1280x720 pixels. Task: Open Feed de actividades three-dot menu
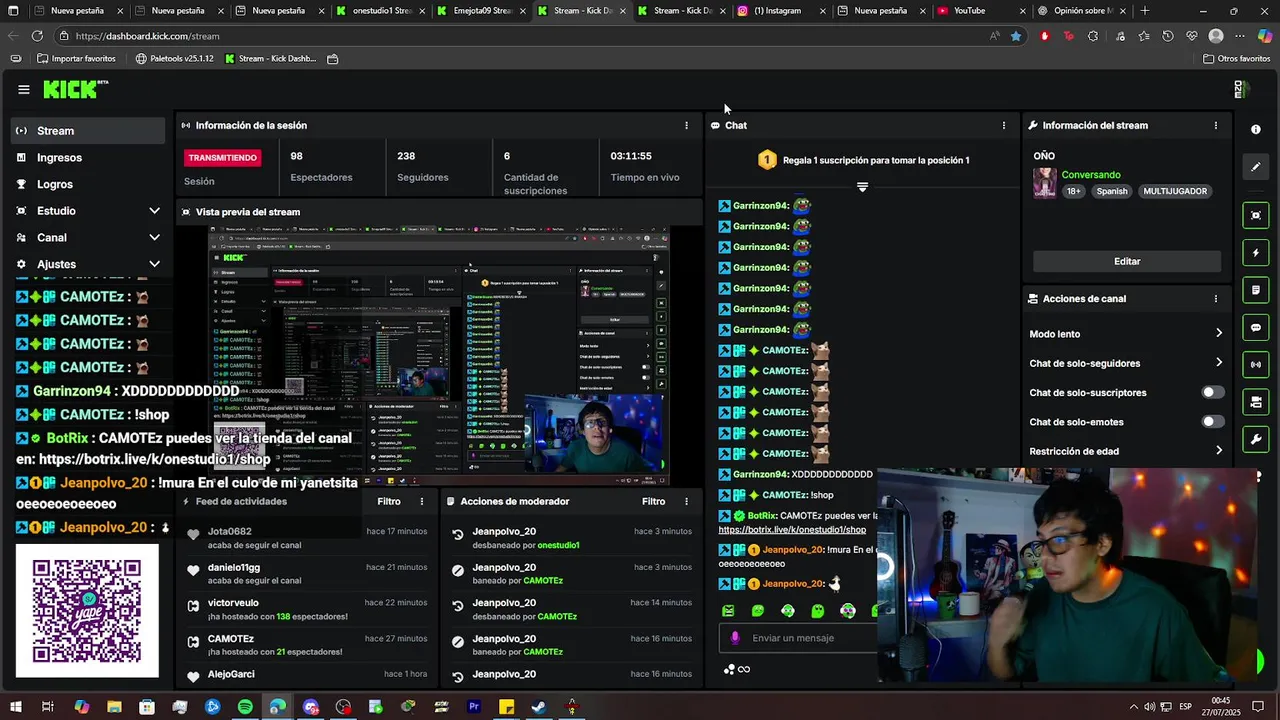(422, 502)
